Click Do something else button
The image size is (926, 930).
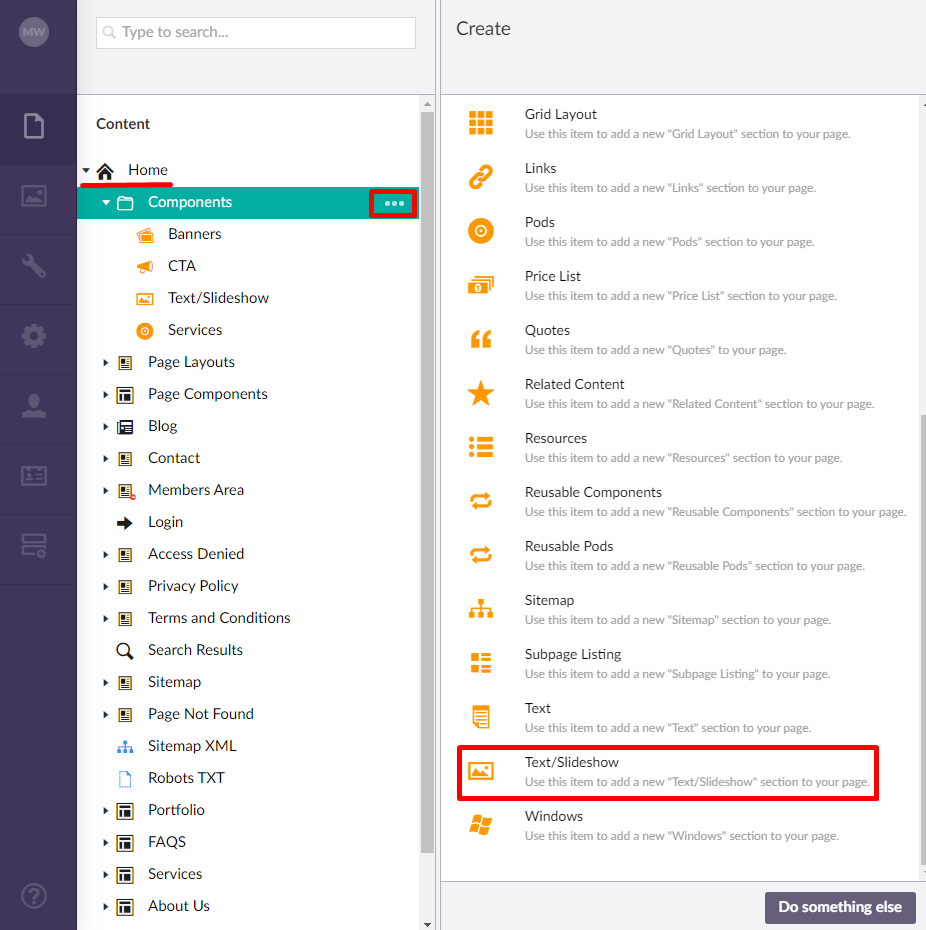tap(839, 907)
